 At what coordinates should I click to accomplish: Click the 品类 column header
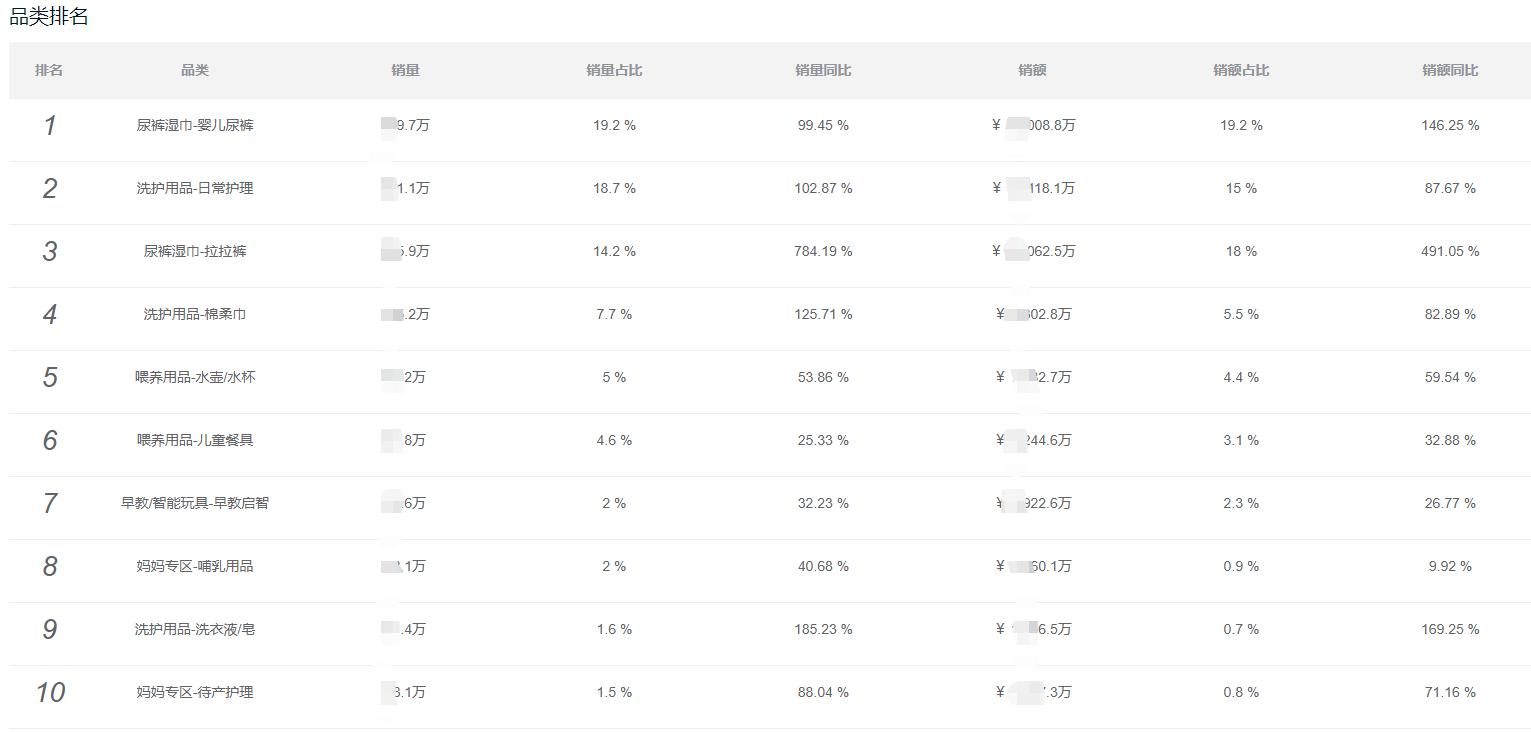point(195,70)
